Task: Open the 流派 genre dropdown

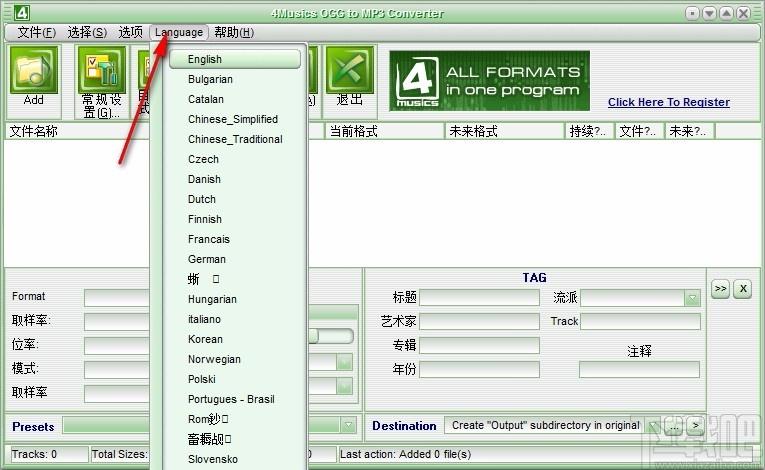Action: click(692, 298)
